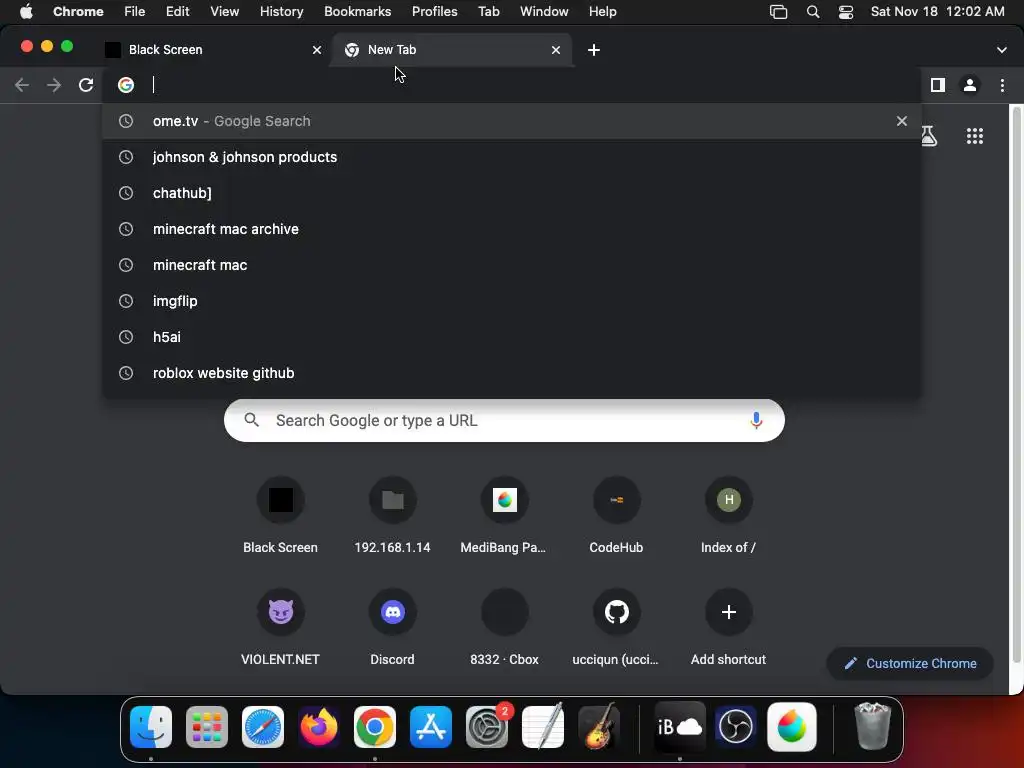The image size is (1024, 768).
Task: Click the browser Back arrow
Action: (22, 85)
